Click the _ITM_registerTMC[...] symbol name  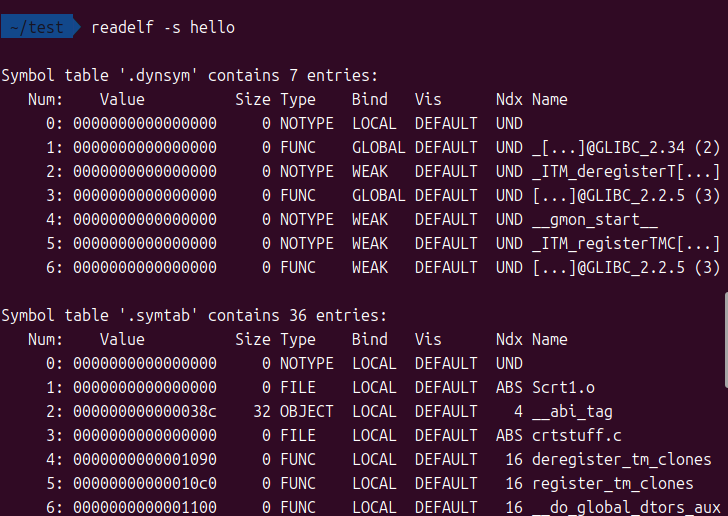pos(625,243)
